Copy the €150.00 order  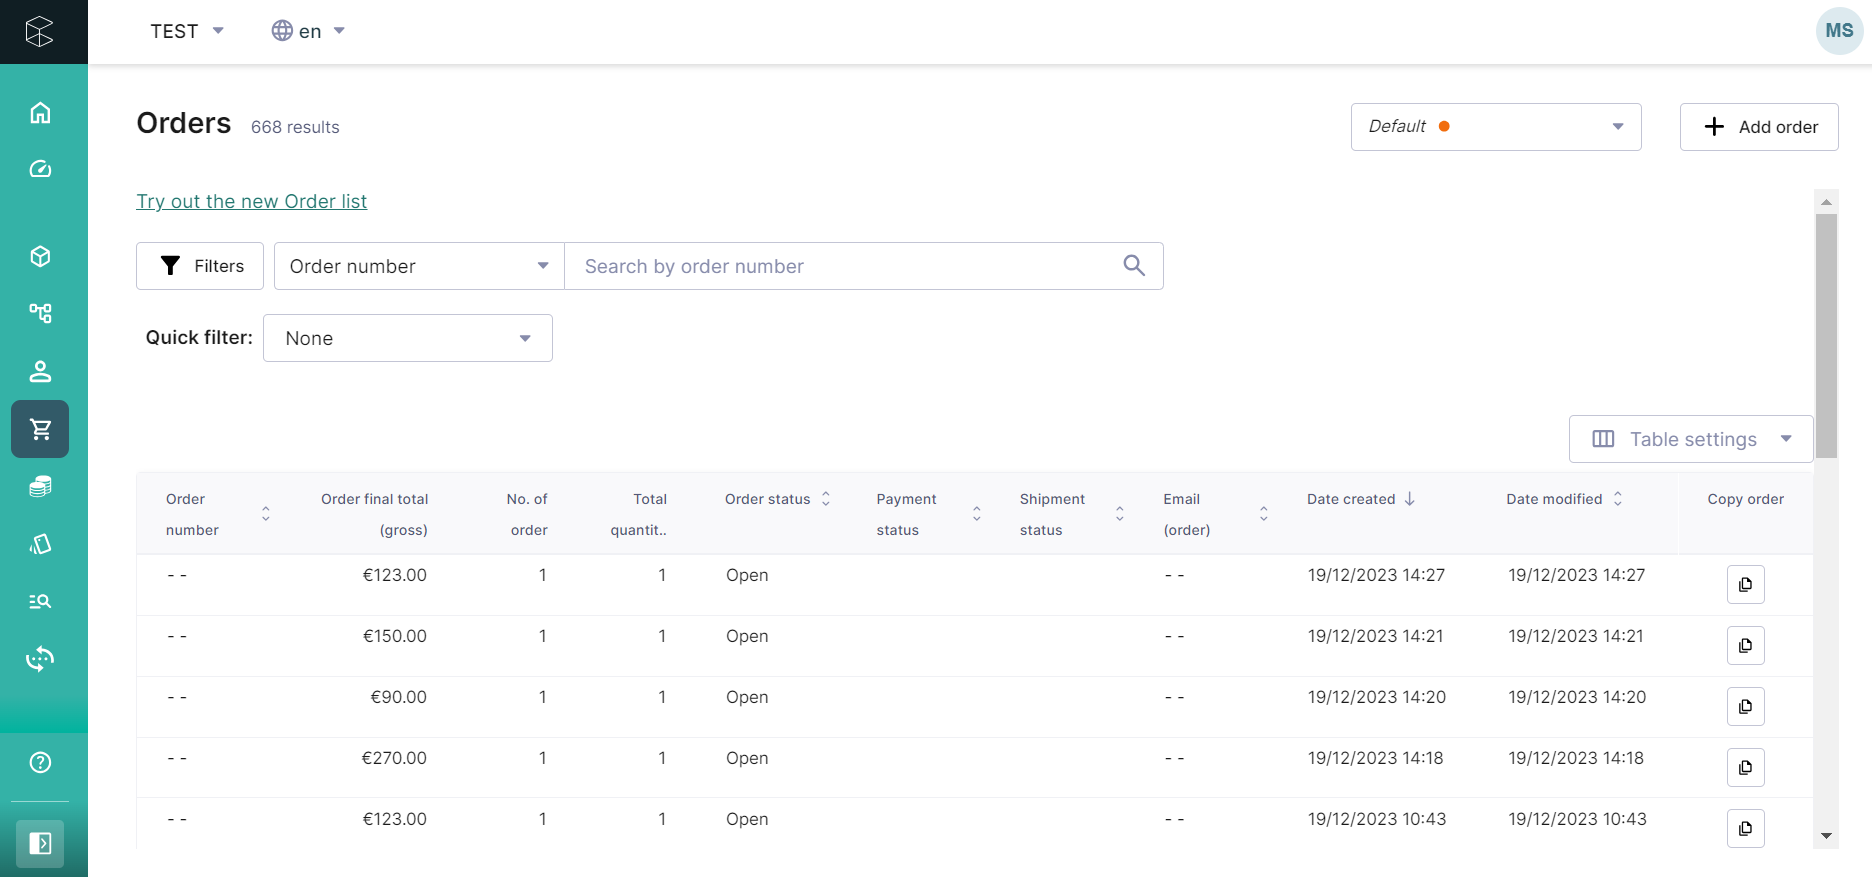click(x=1745, y=646)
